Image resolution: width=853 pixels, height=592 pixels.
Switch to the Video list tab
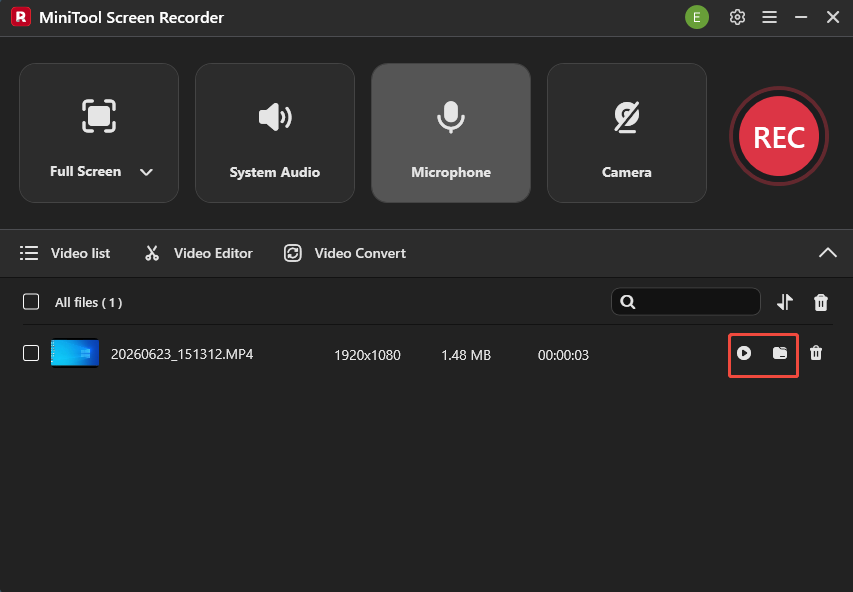[65, 253]
